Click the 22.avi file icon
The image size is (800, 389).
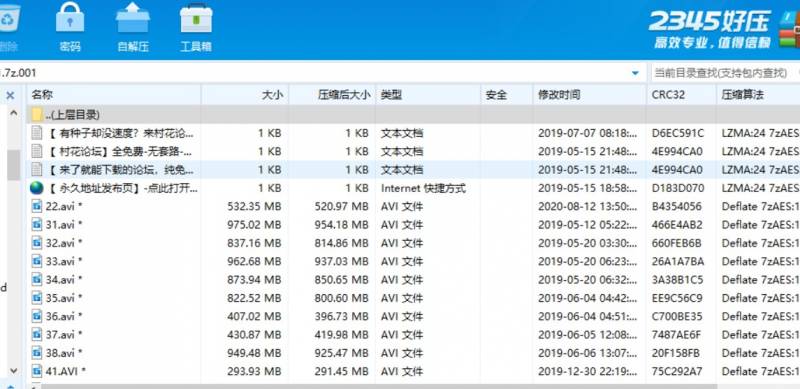click(x=37, y=206)
